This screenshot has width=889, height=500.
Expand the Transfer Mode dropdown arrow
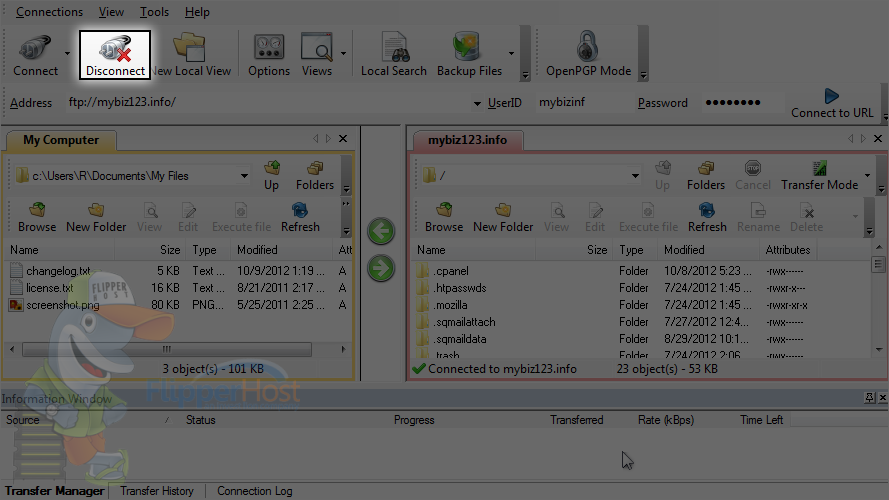point(867,175)
